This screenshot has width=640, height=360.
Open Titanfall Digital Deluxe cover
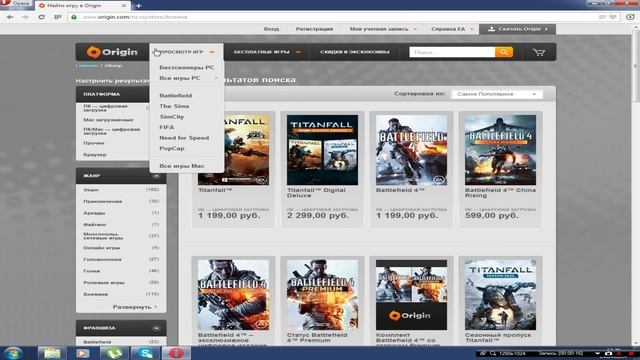[322, 150]
